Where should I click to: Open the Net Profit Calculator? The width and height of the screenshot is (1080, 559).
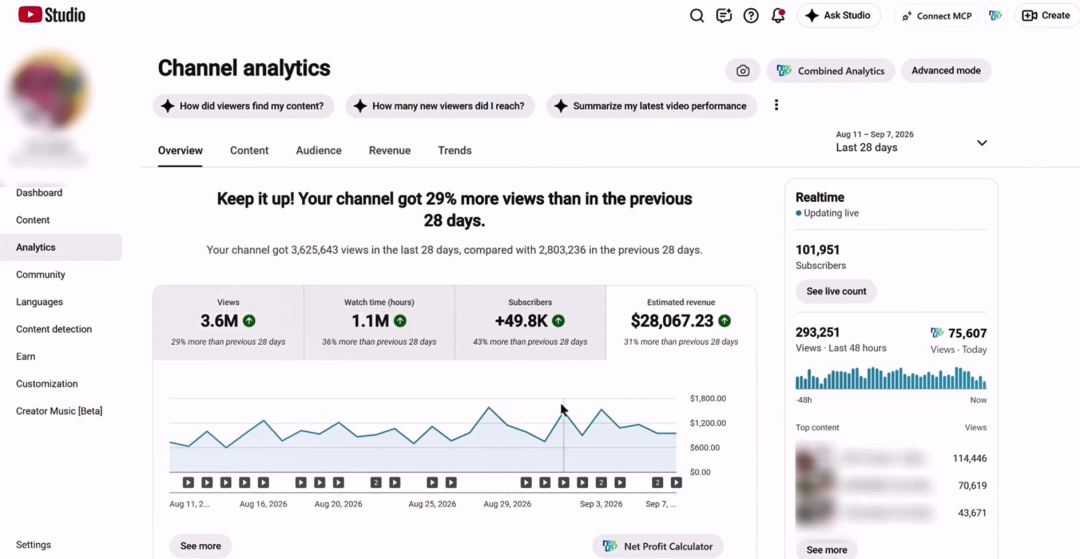click(x=658, y=547)
